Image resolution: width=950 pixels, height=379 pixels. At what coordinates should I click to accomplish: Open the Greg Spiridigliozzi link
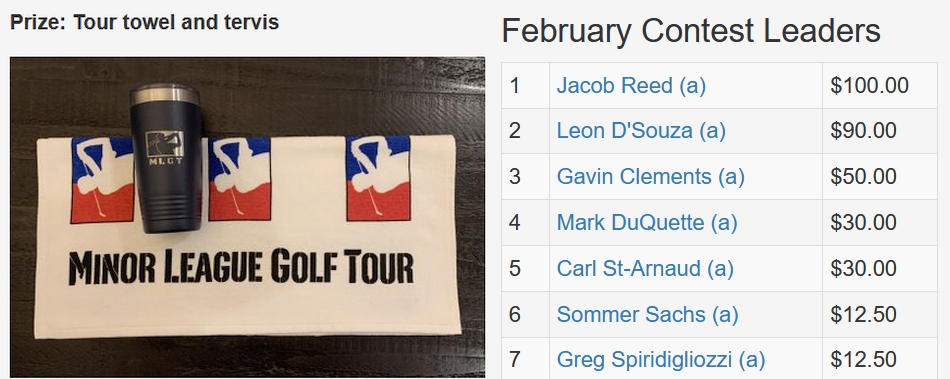point(660,360)
